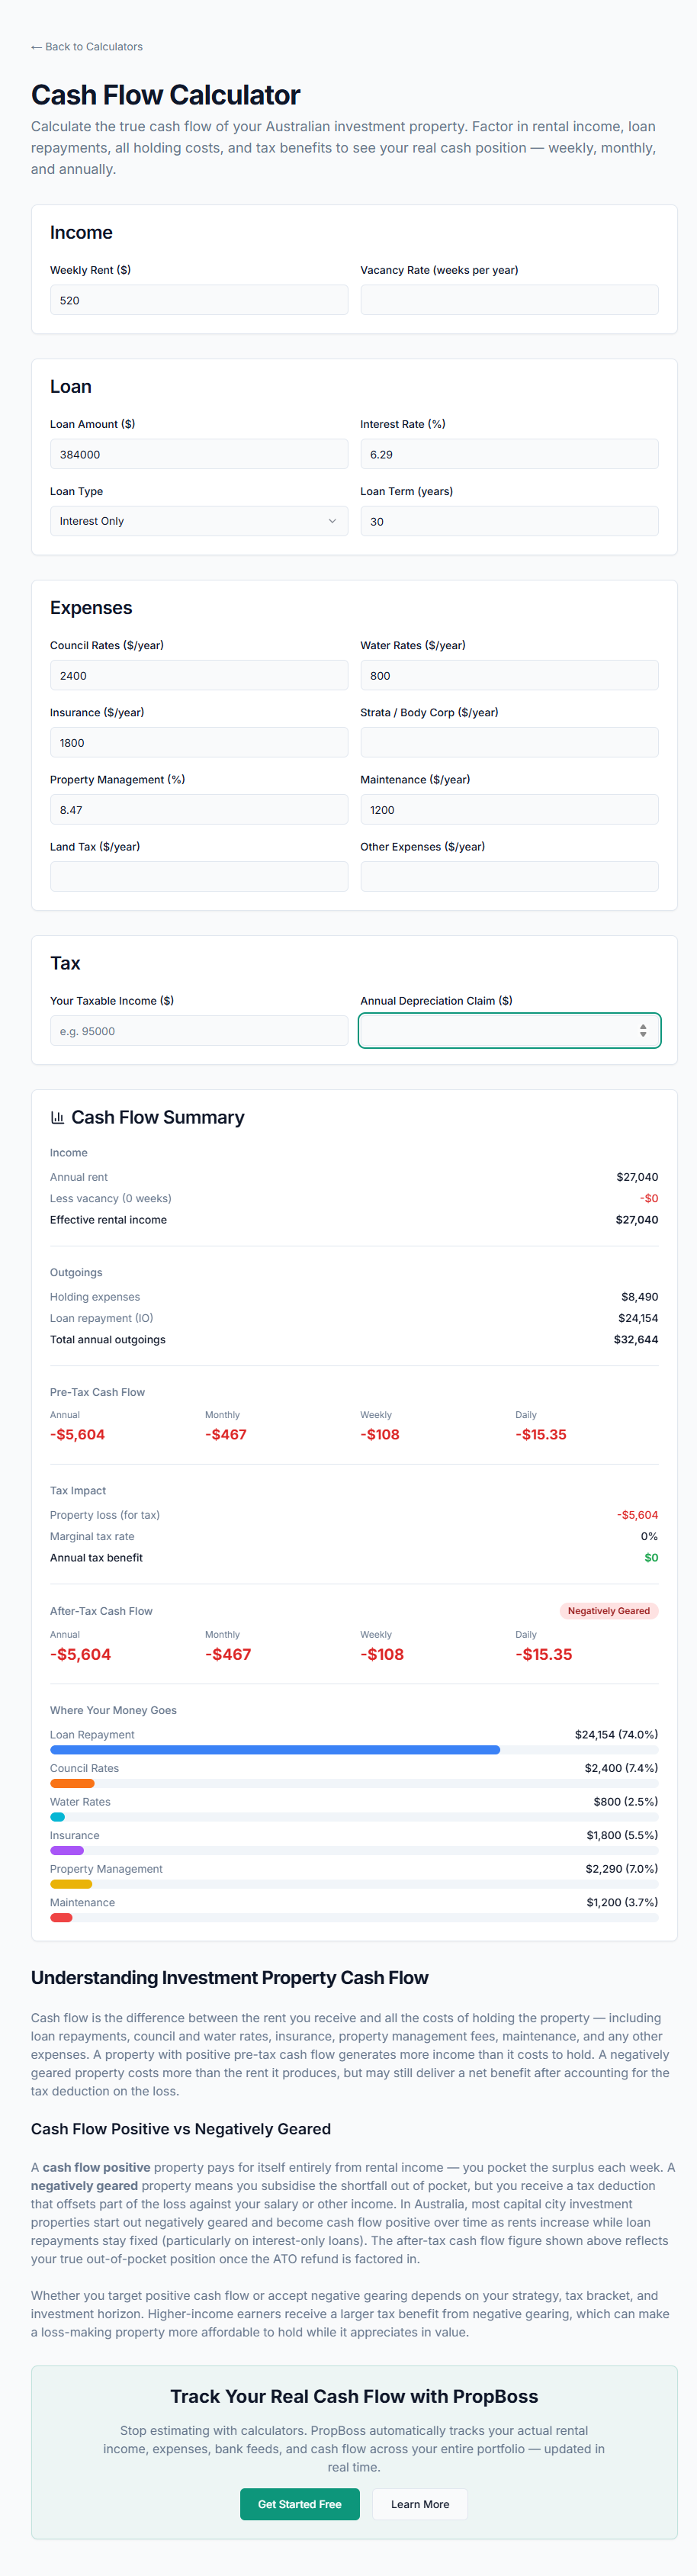
Task: Click the Other Expenses input field
Action: click(509, 877)
